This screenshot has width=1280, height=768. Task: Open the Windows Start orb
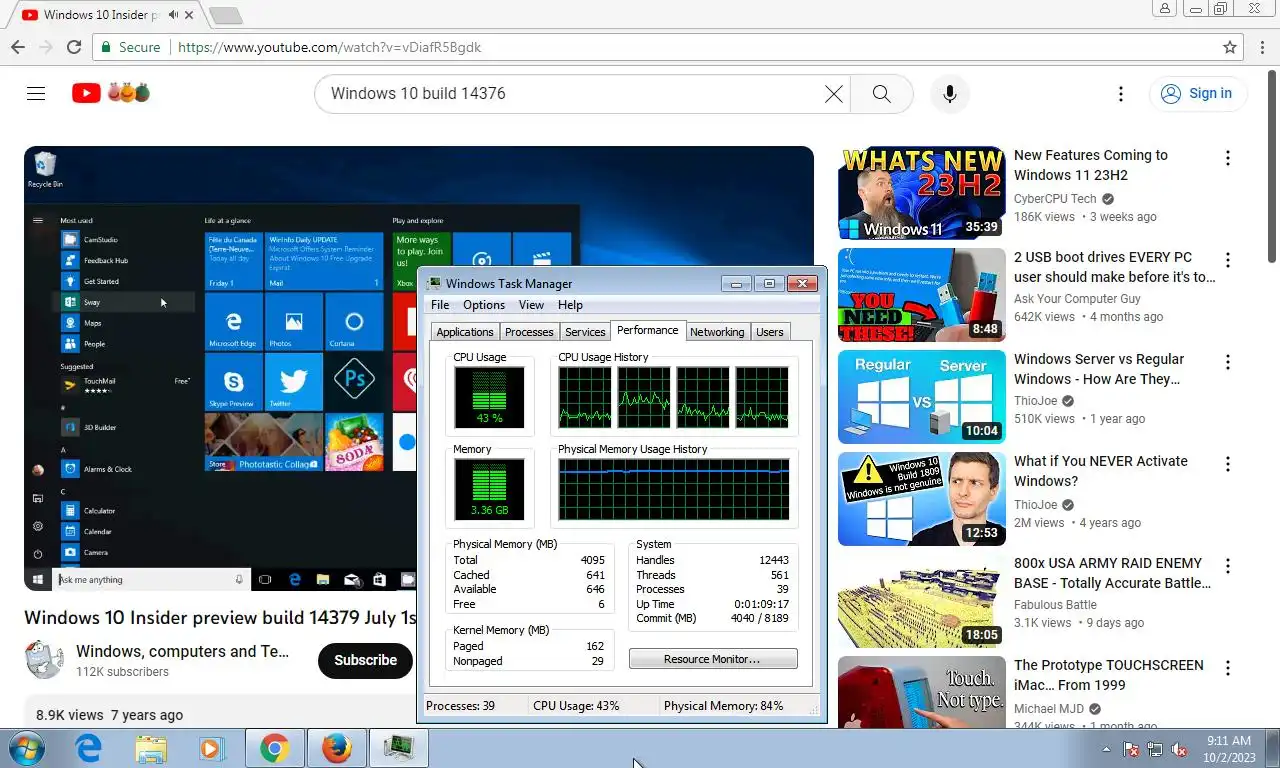[x=26, y=748]
